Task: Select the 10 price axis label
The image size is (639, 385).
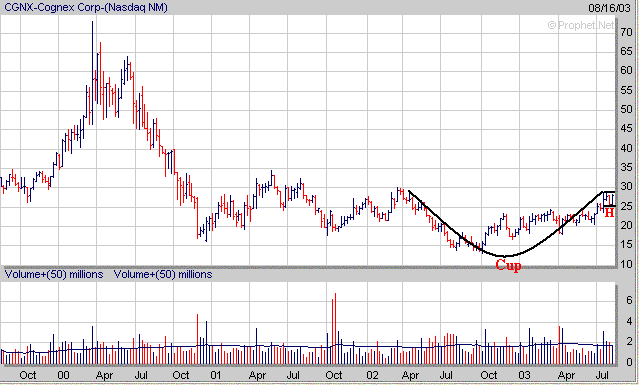Action: 626,264
